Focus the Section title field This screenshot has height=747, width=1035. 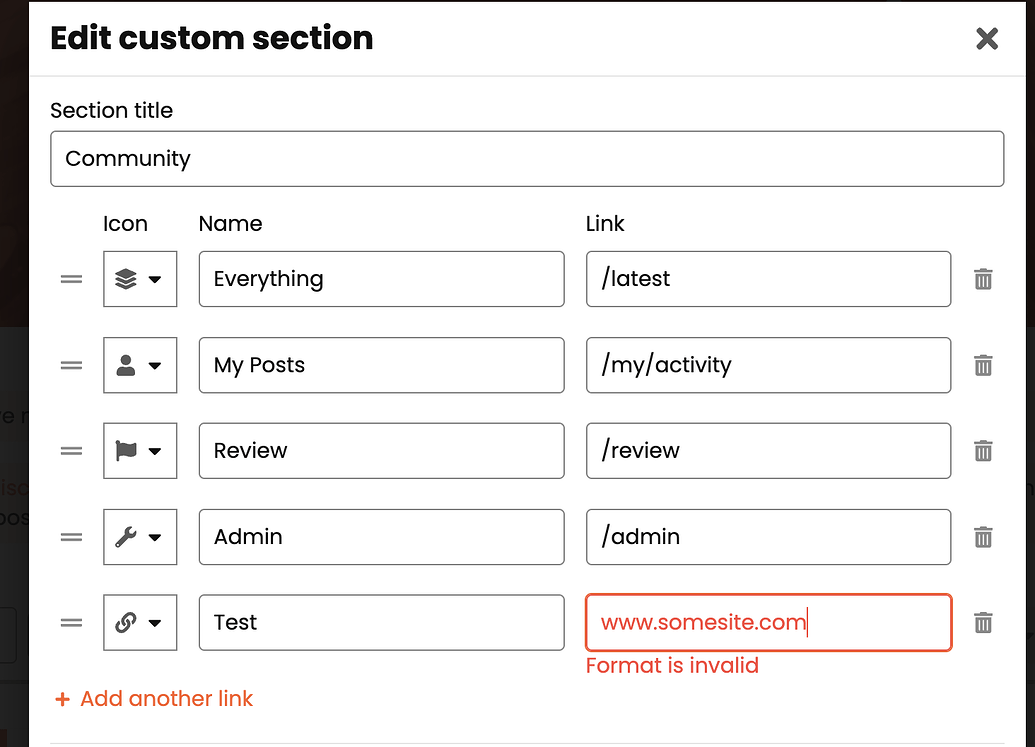[527, 159]
